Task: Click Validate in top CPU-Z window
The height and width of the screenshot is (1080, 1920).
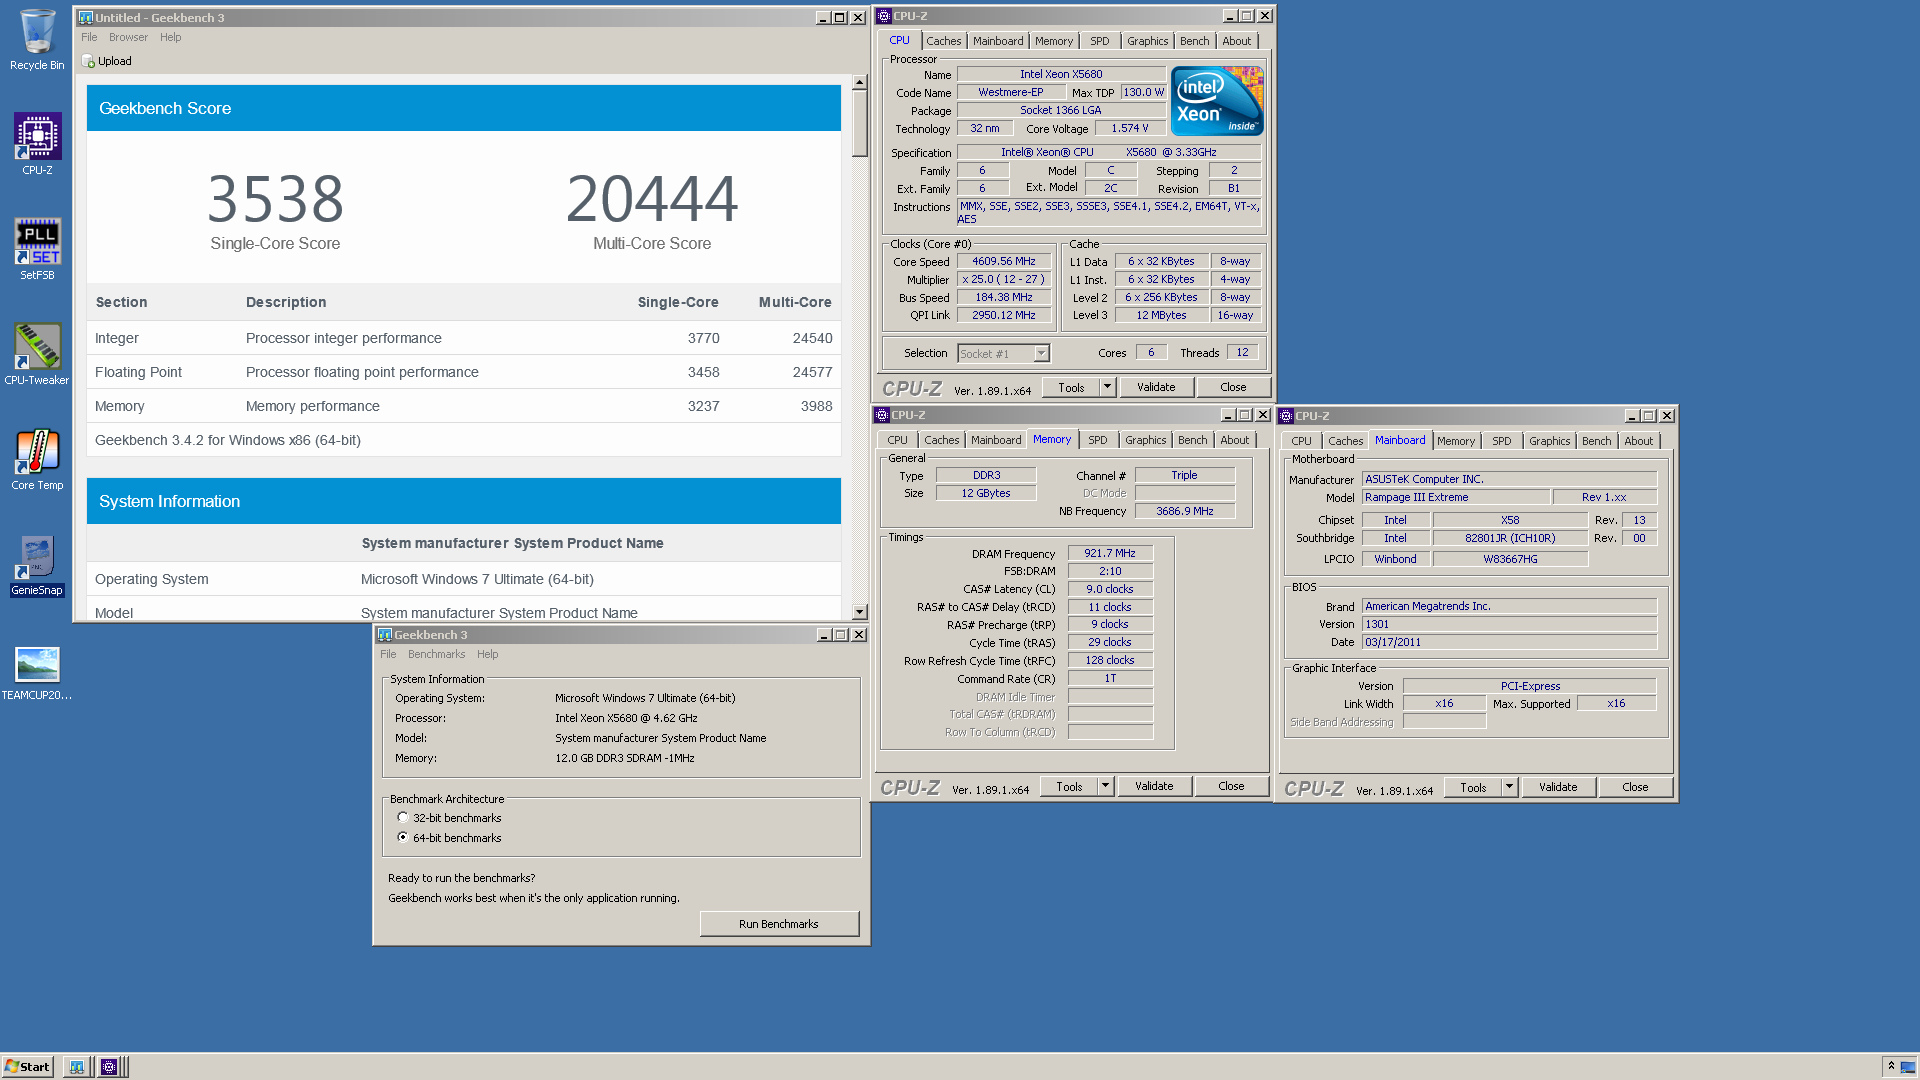Action: 1156,387
